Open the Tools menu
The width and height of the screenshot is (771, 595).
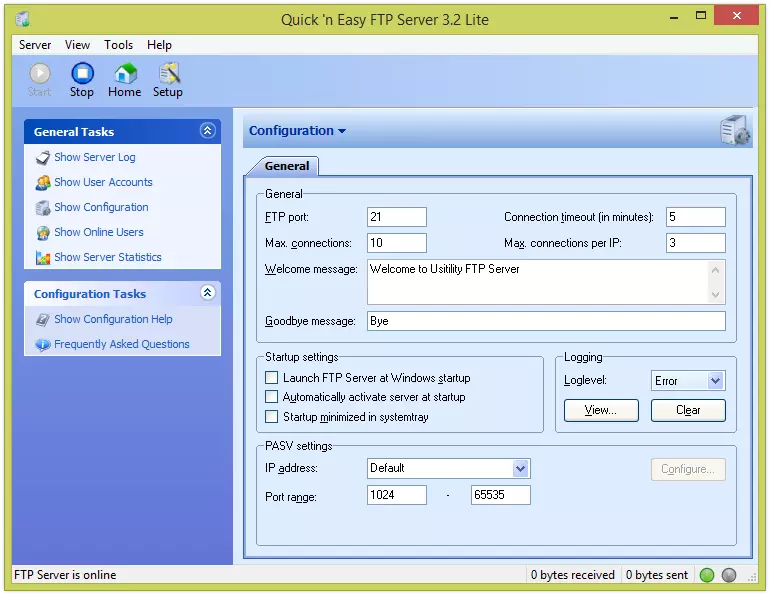[118, 45]
